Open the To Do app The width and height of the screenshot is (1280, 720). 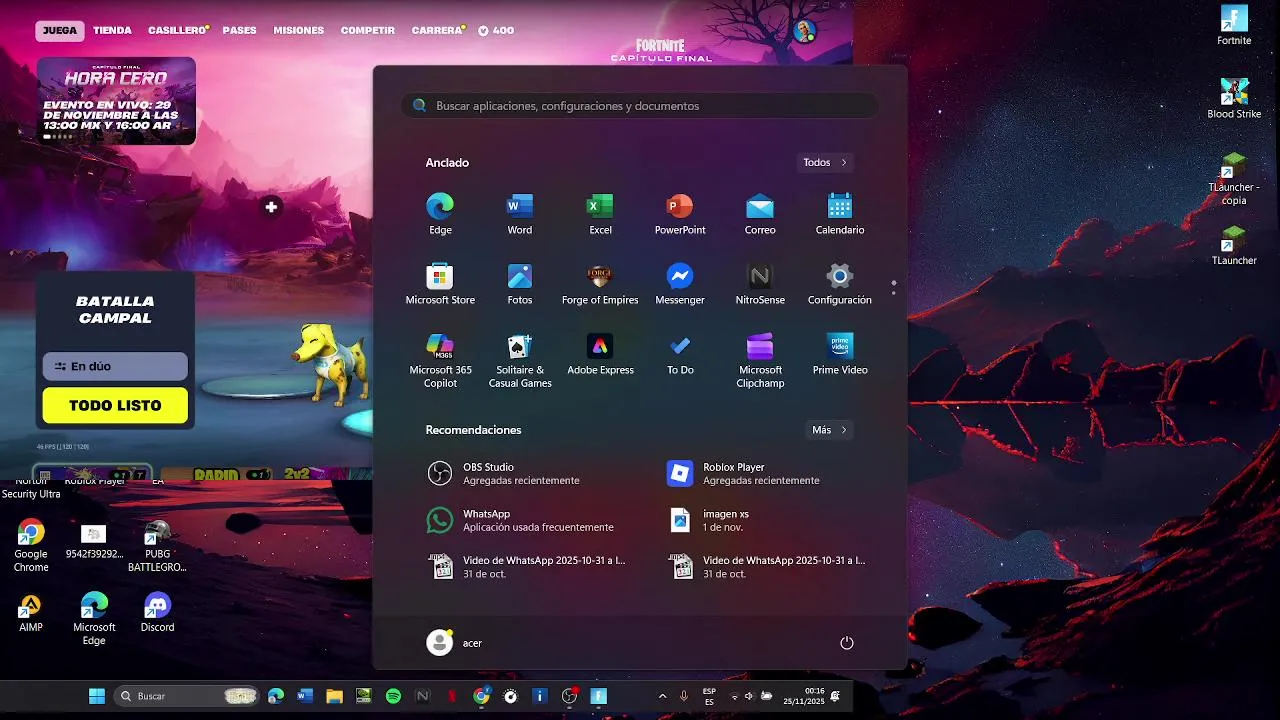[680, 354]
